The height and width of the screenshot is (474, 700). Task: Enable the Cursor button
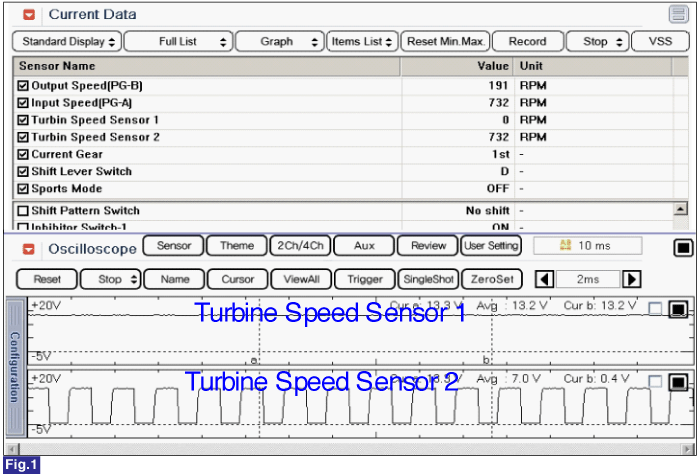pyautogui.click(x=238, y=279)
